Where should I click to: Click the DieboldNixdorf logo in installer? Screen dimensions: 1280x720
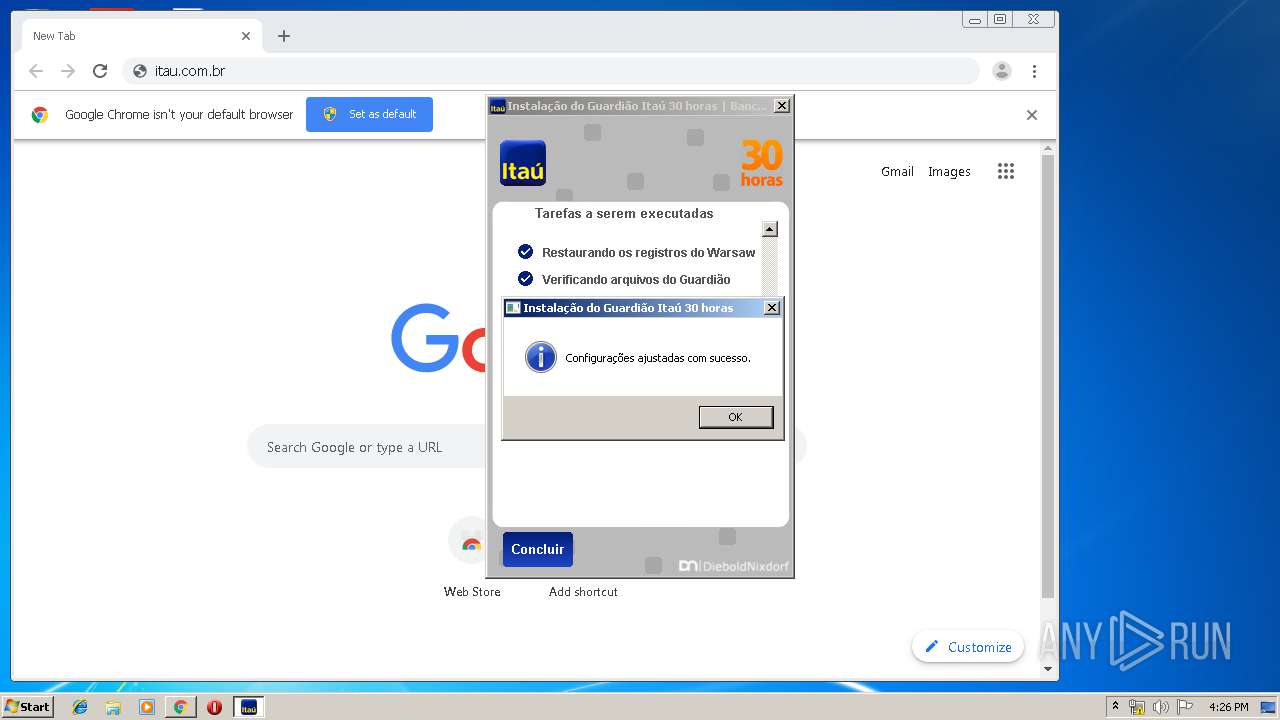tap(734, 566)
